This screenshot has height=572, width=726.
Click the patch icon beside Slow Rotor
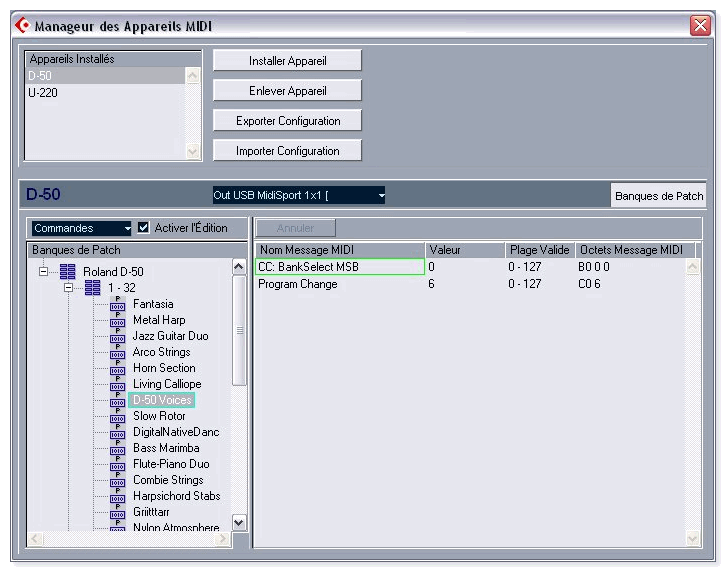(x=118, y=416)
